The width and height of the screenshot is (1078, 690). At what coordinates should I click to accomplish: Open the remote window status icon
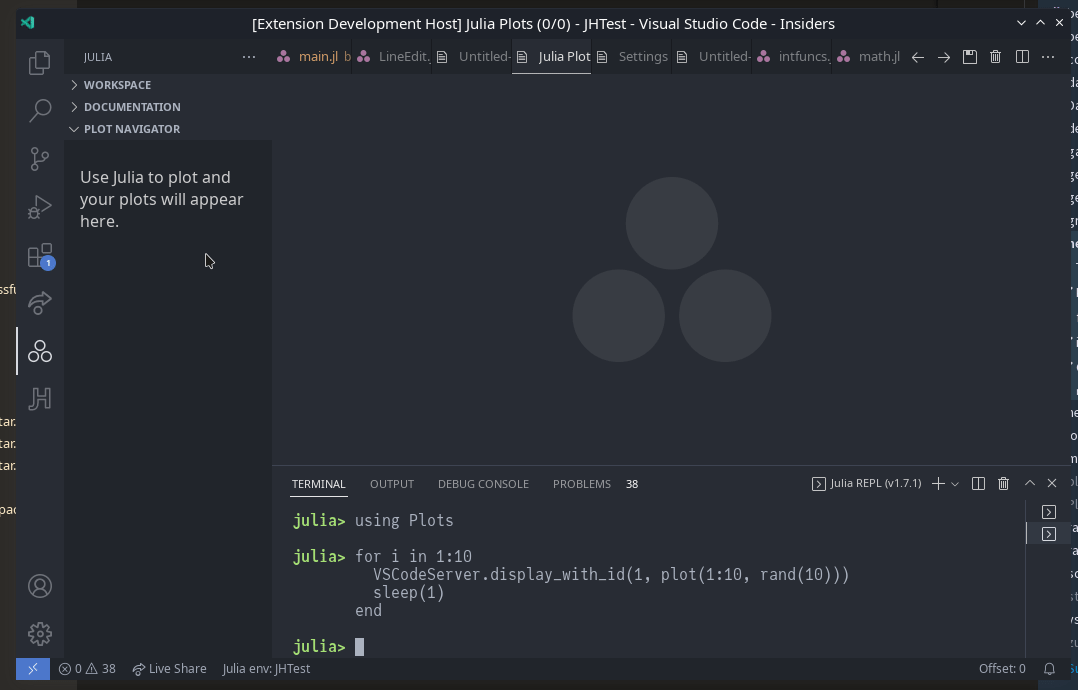coord(33,669)
